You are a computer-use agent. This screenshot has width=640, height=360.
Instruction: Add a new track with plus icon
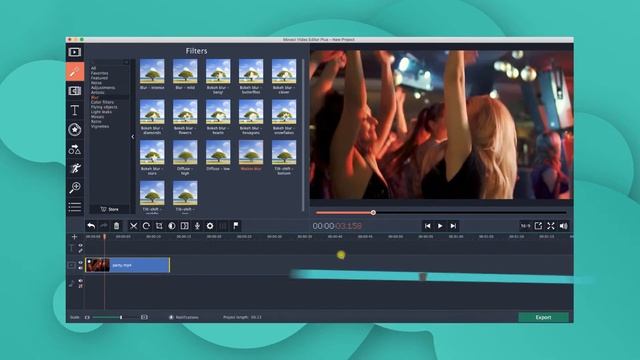74,237
